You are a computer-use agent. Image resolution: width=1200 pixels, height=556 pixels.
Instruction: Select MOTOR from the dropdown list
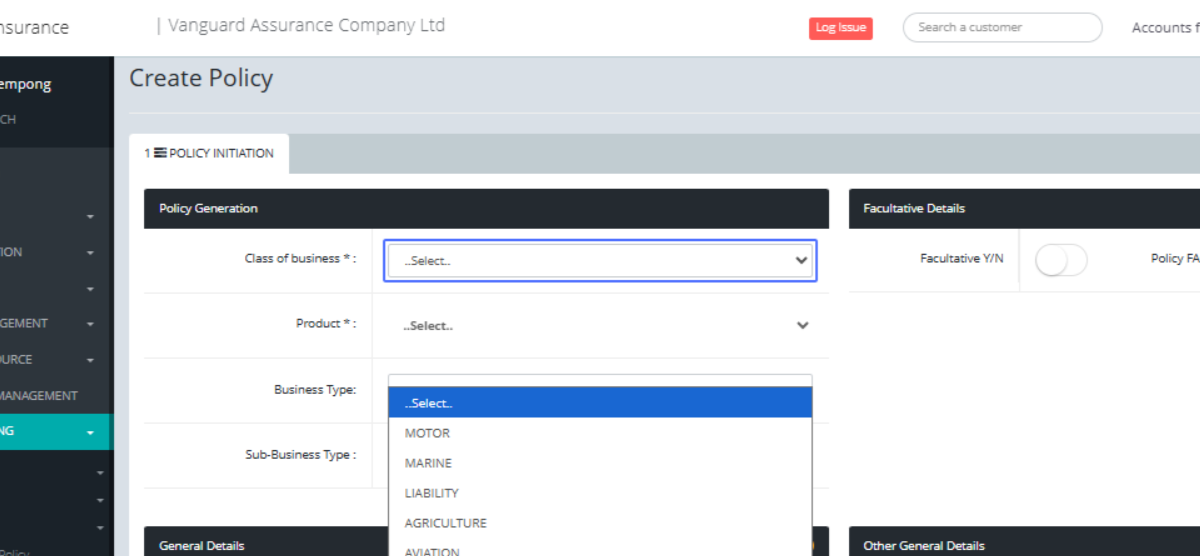pyautogui.click(x=427, y=433)
